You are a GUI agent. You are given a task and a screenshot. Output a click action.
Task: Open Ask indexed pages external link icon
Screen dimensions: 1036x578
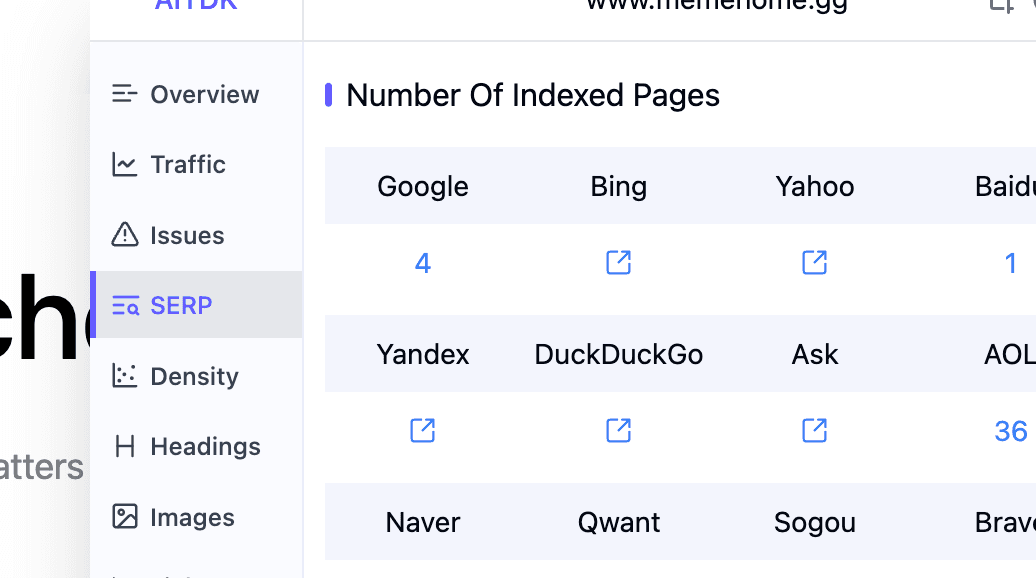[815, 431]
